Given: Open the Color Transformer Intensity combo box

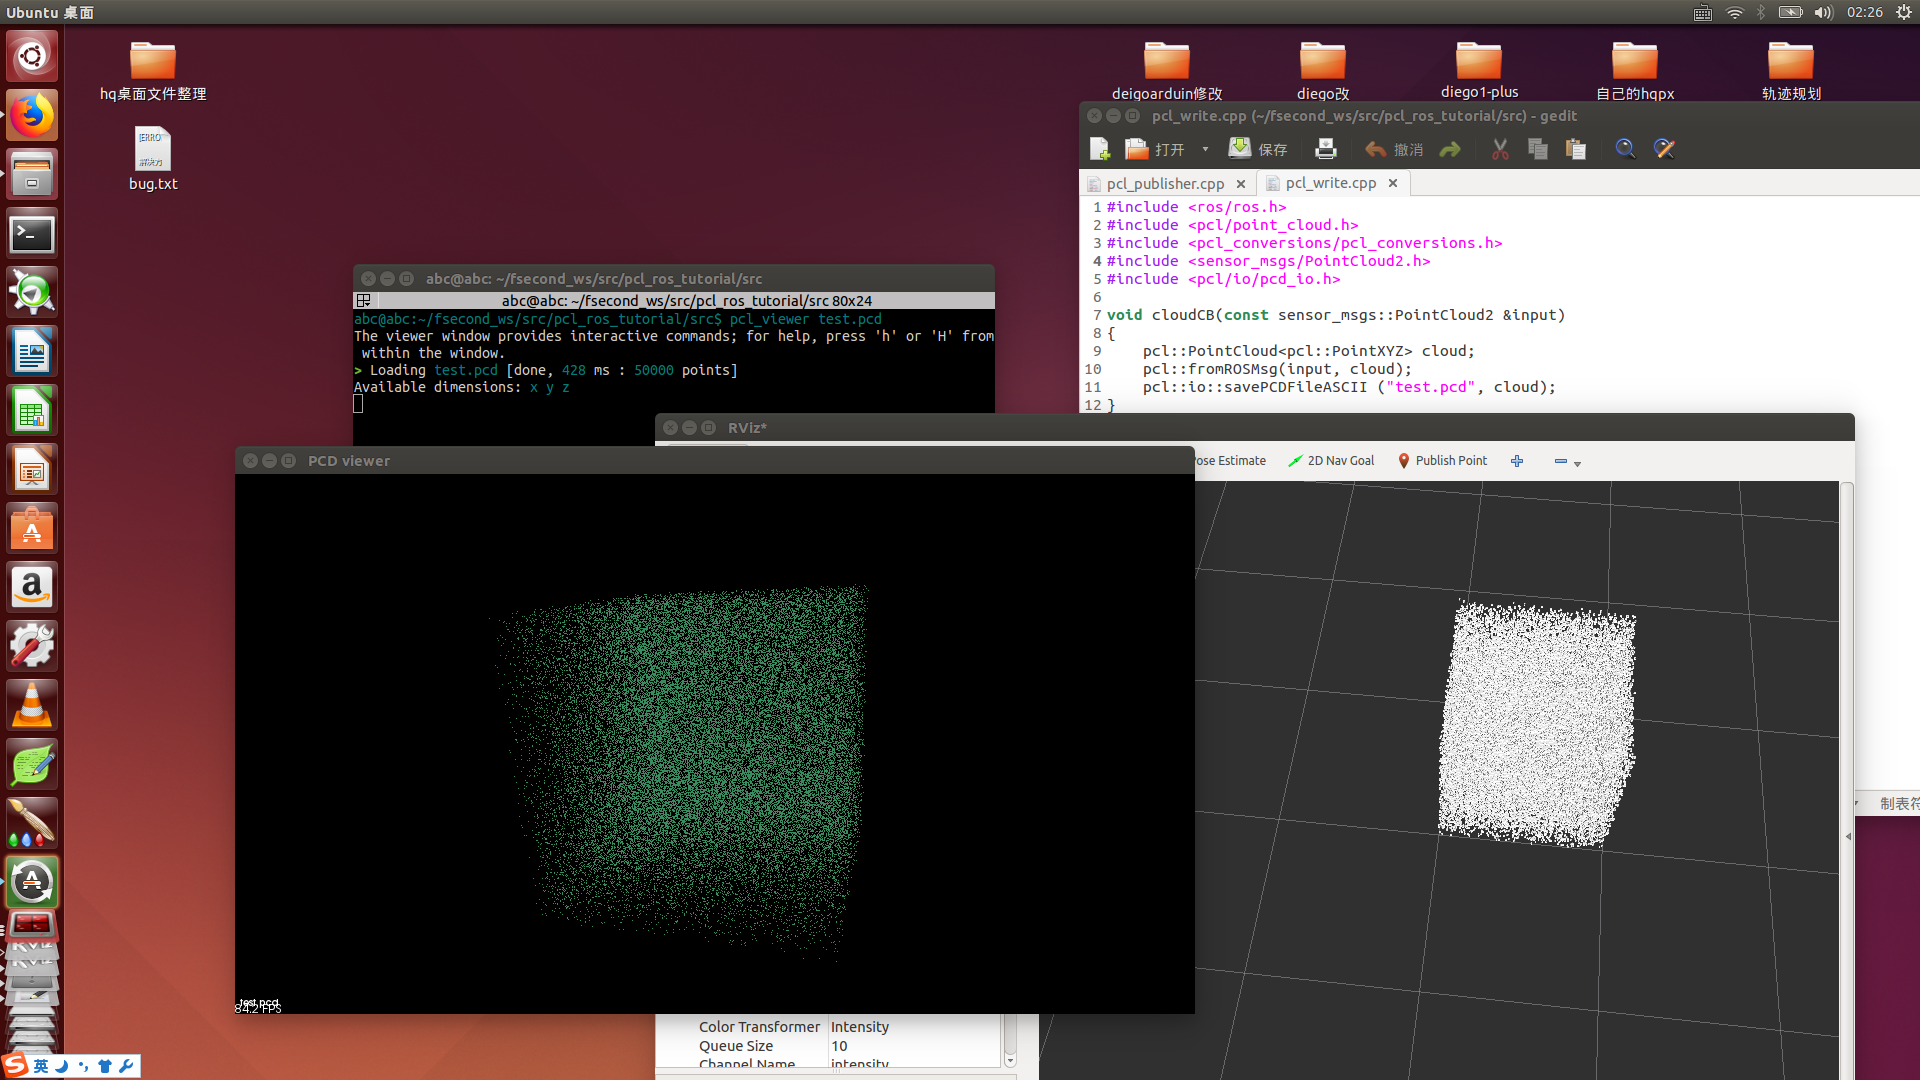Looking at the screenshot, I should tap(910, 1027).
